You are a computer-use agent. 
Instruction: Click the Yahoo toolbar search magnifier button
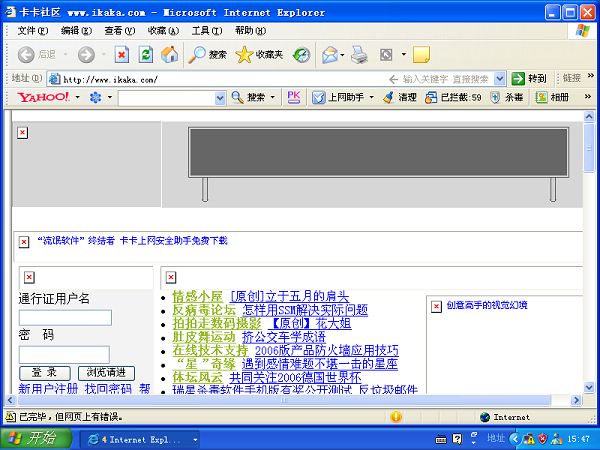tap(248, 98)
